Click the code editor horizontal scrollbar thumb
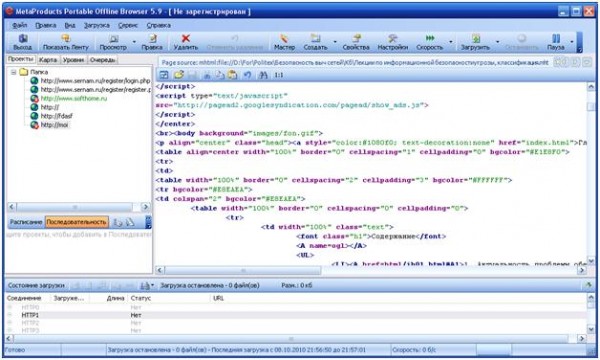Viewport: 600px width, 360px height. tap(243, 270)
